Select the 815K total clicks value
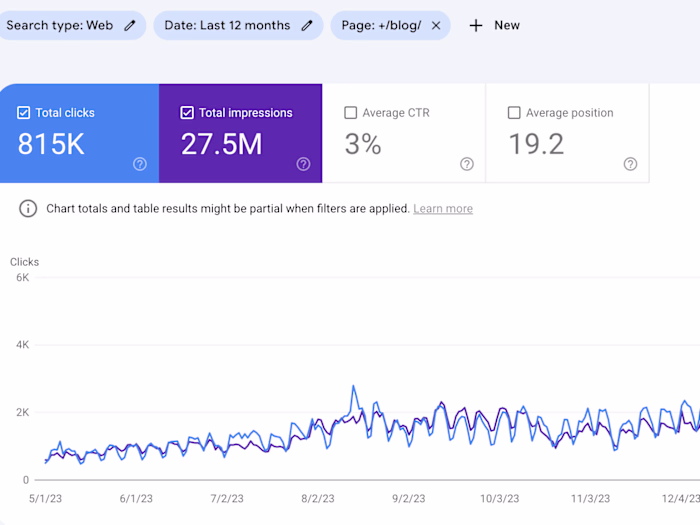This screenshot has width=700, height=525. (x=51, y=144)
